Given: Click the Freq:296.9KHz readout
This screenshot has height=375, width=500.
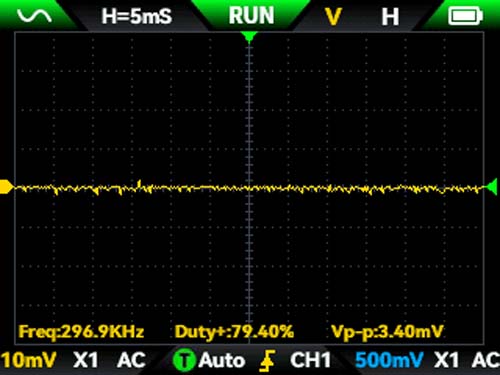Looking at the screenshot, I should 81,332.
